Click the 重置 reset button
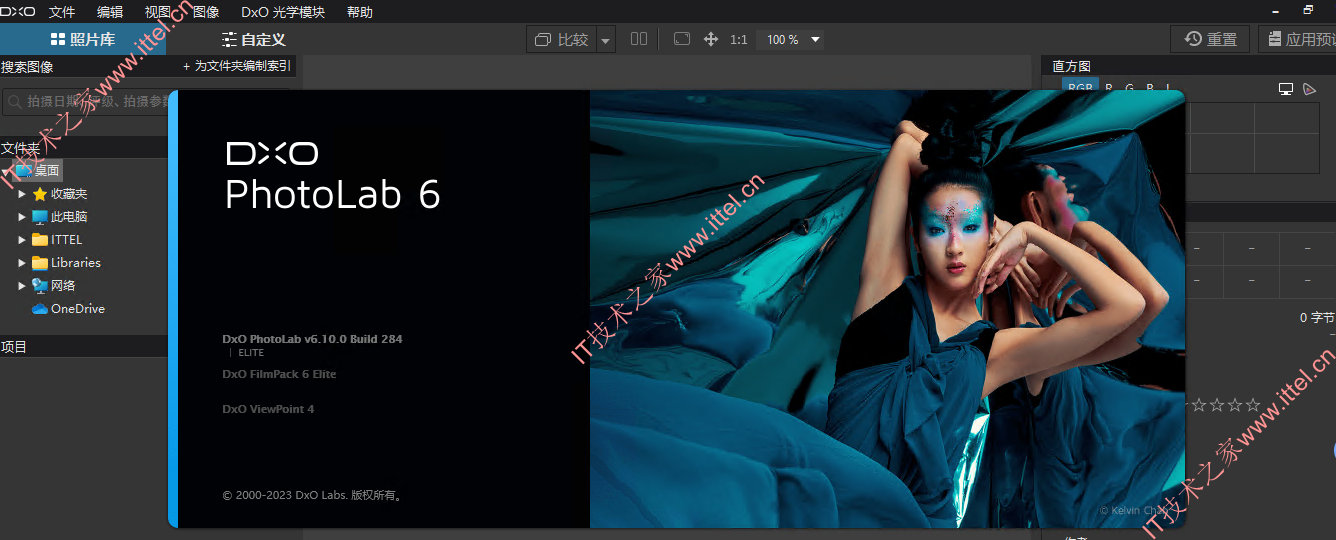The height and width of the screenshot is (540, 1336). (x=1211, y=40)
